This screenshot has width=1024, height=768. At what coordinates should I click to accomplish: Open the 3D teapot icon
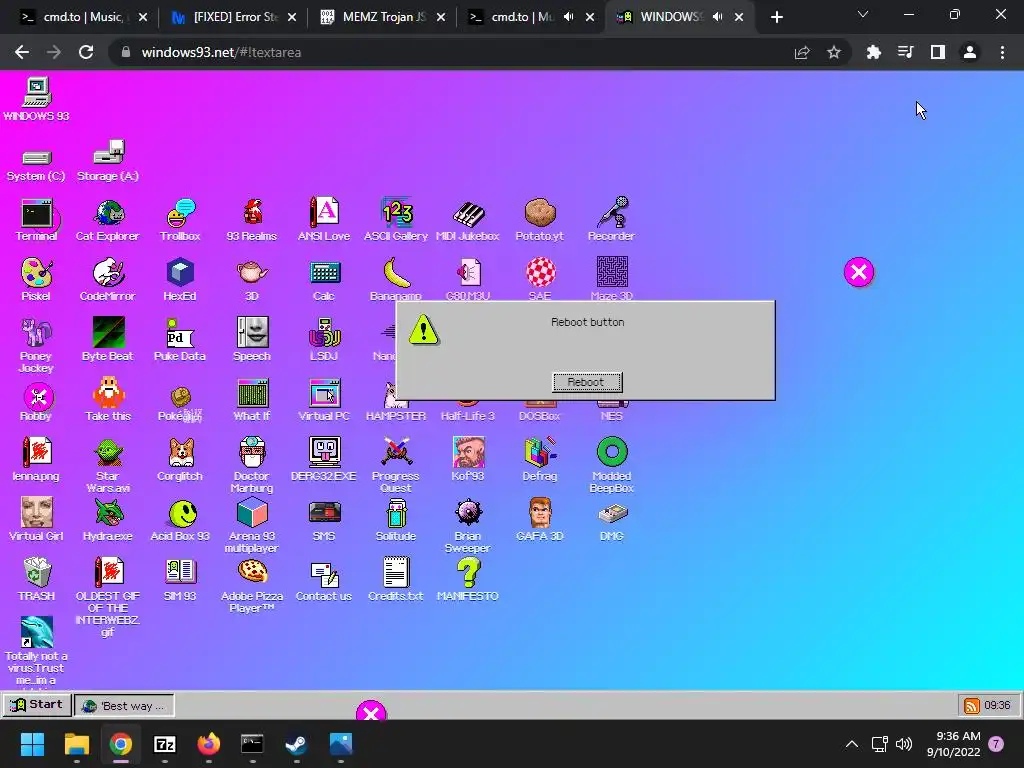click(252, 273)
